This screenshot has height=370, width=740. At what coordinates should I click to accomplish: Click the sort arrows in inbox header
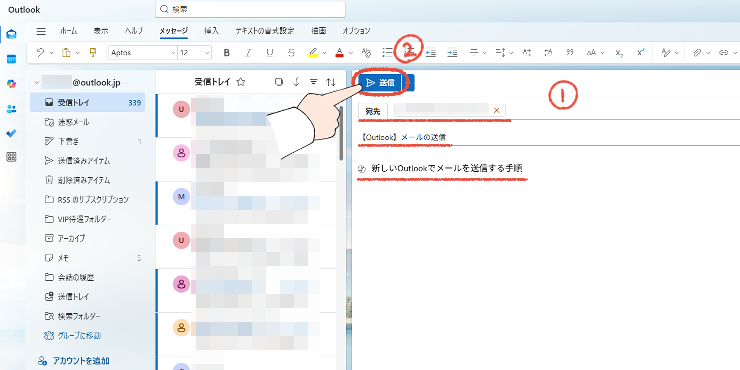(331, 82)
